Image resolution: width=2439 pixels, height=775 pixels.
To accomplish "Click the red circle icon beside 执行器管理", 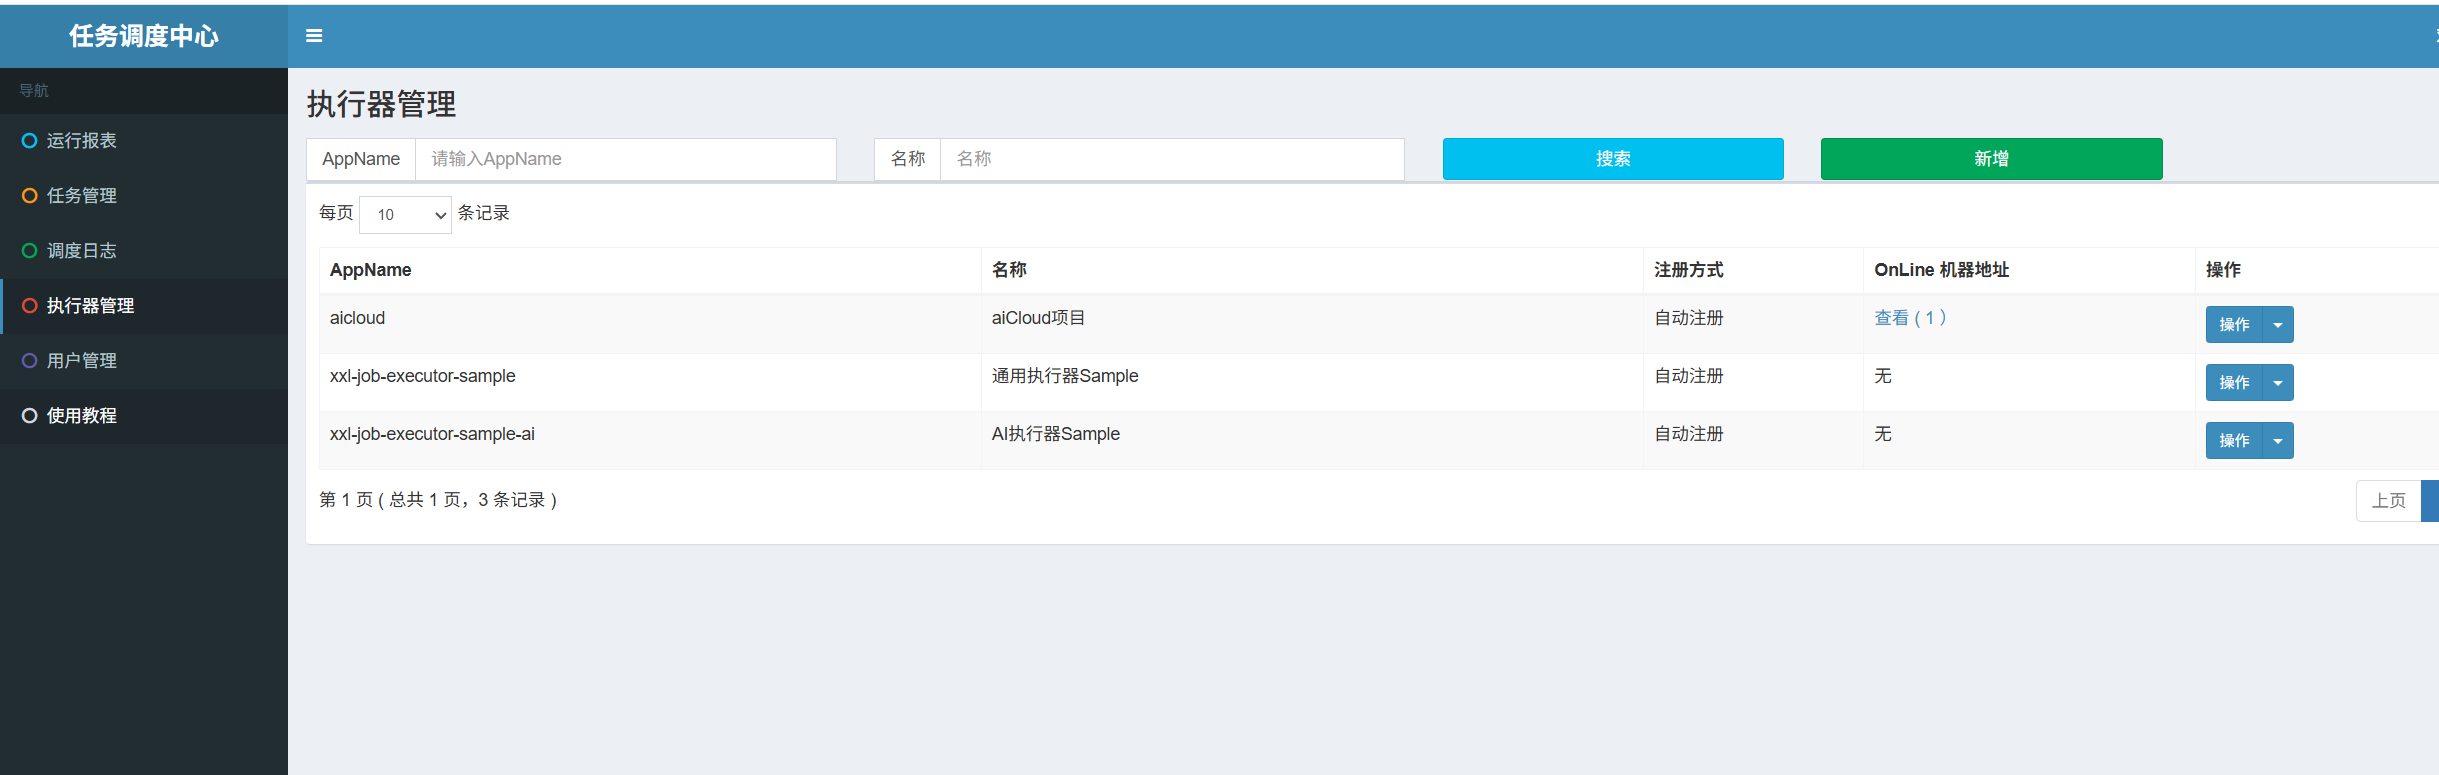I will [30, 306].
